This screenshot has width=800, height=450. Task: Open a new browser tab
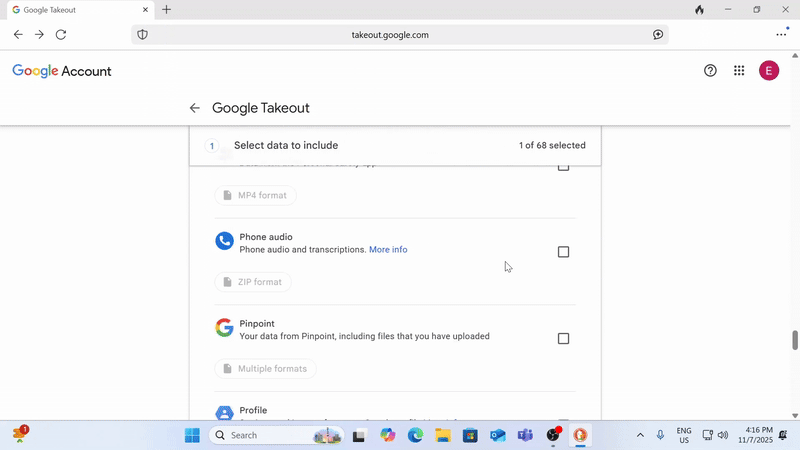coord(166,10)
